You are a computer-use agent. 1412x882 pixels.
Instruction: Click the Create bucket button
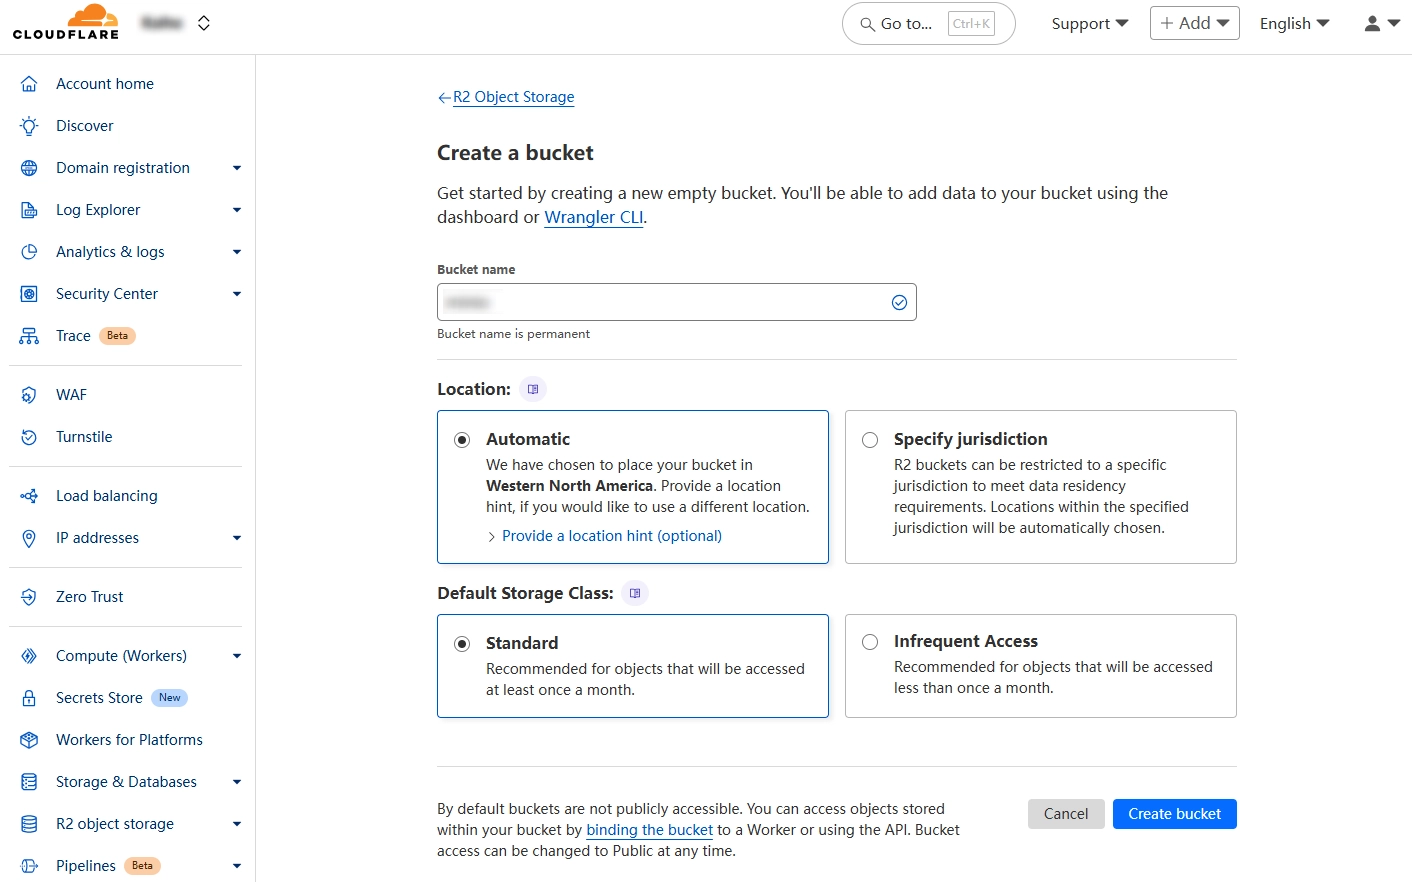click(x=1174, y=814)
